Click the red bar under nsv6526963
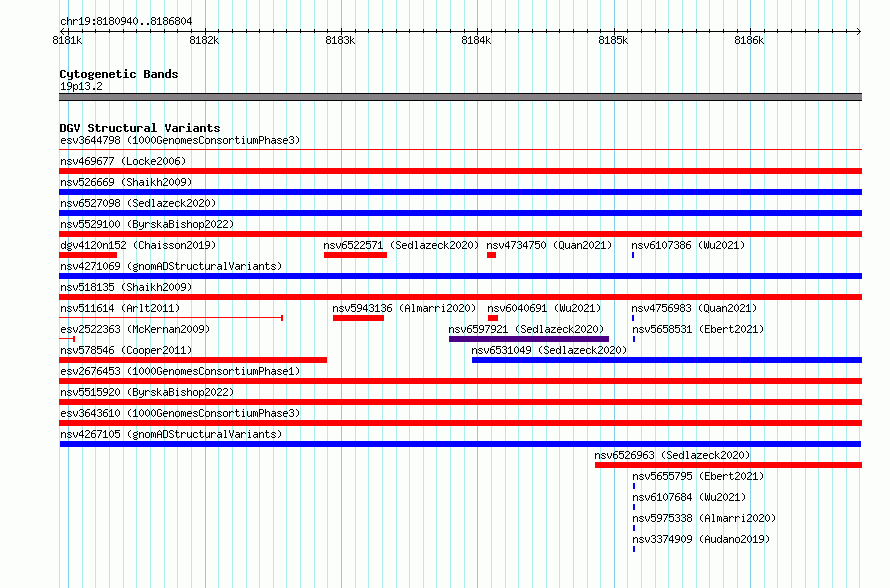Viewport: 890px width, 588px height. [x=728, y=465]
